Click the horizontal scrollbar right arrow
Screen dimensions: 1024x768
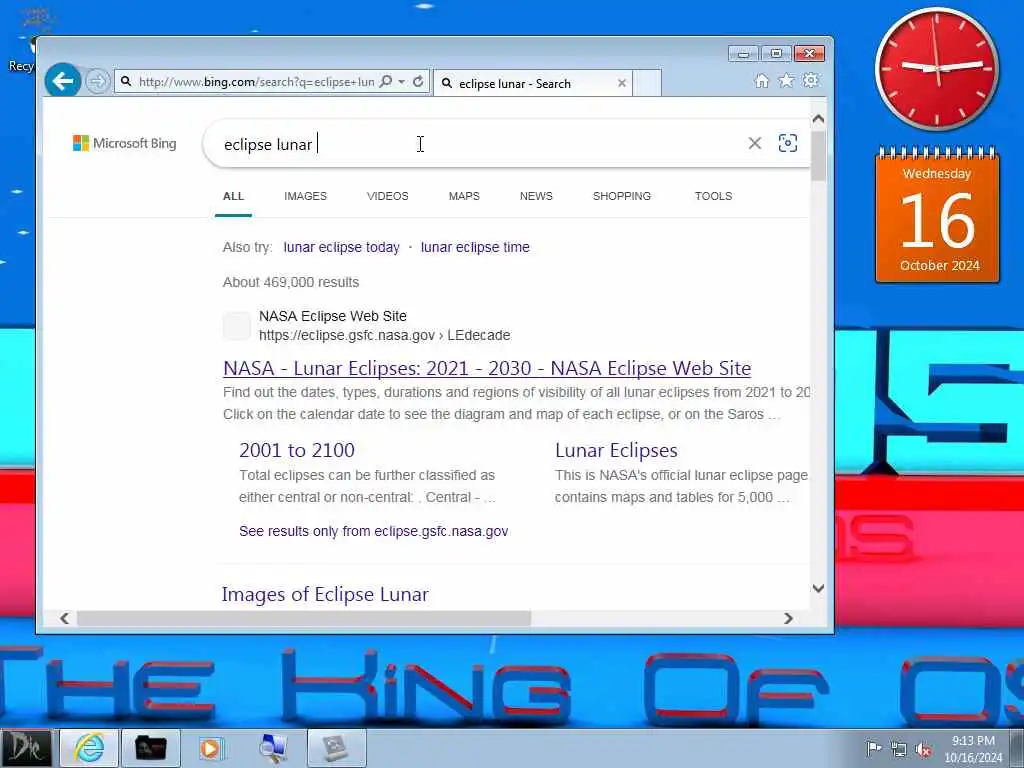tap(788, 618)
